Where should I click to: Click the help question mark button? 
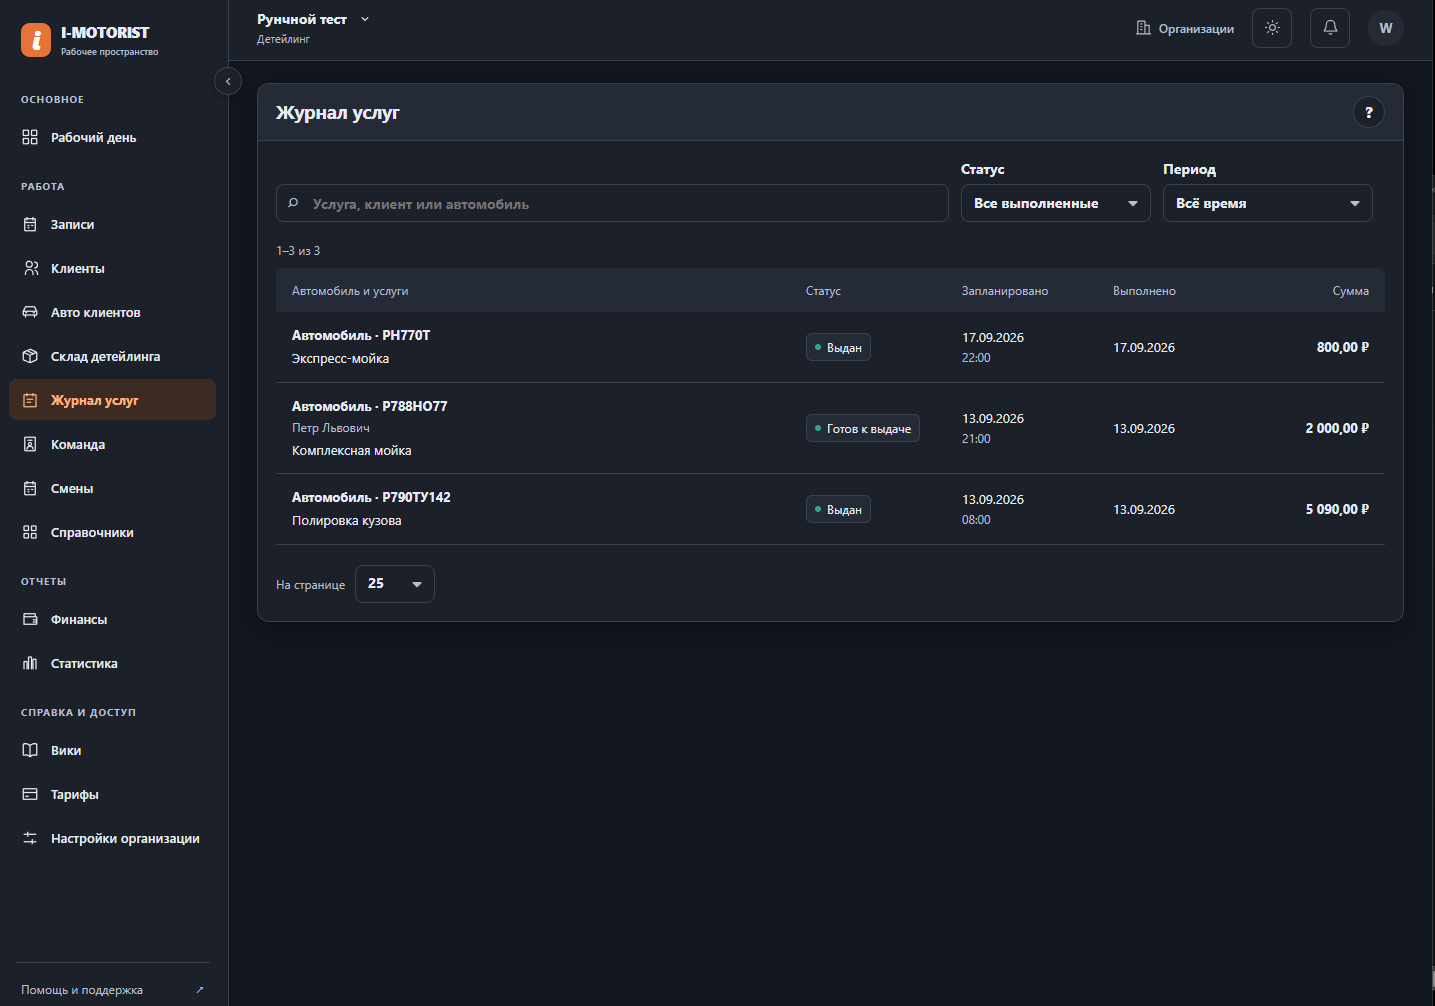(1369, 112)
